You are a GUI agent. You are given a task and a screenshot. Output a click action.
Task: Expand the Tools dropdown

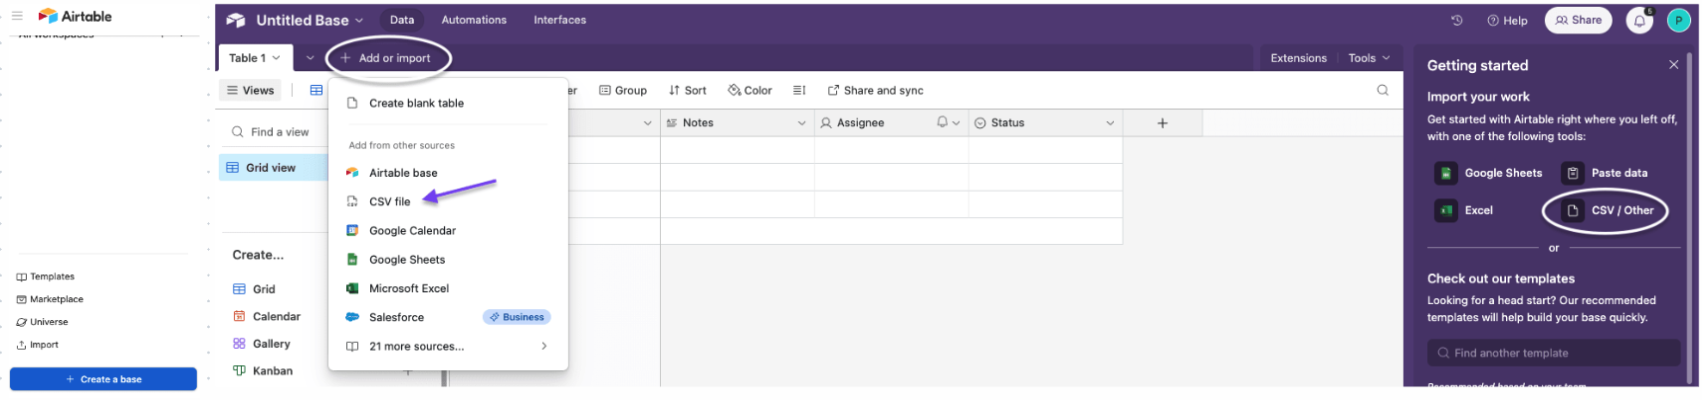pyautogui.click(x=1369, y=58)
